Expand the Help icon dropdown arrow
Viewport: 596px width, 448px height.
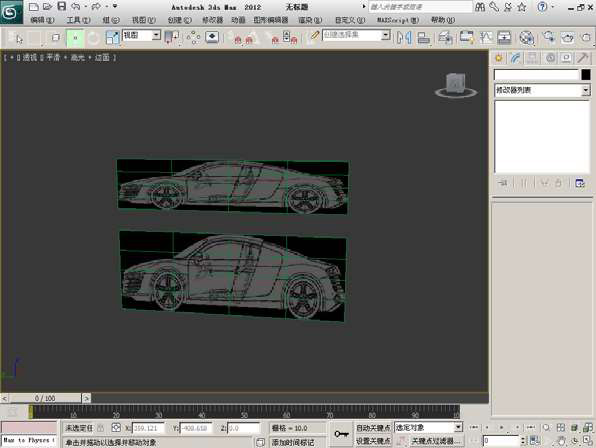[552, 6]
